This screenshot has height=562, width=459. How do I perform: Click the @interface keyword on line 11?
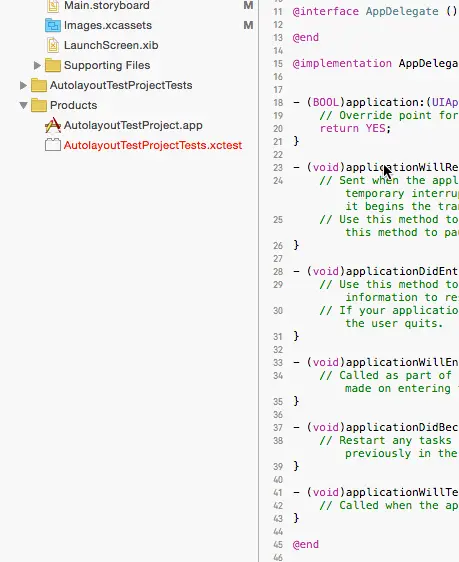click(x=326, y=11)
